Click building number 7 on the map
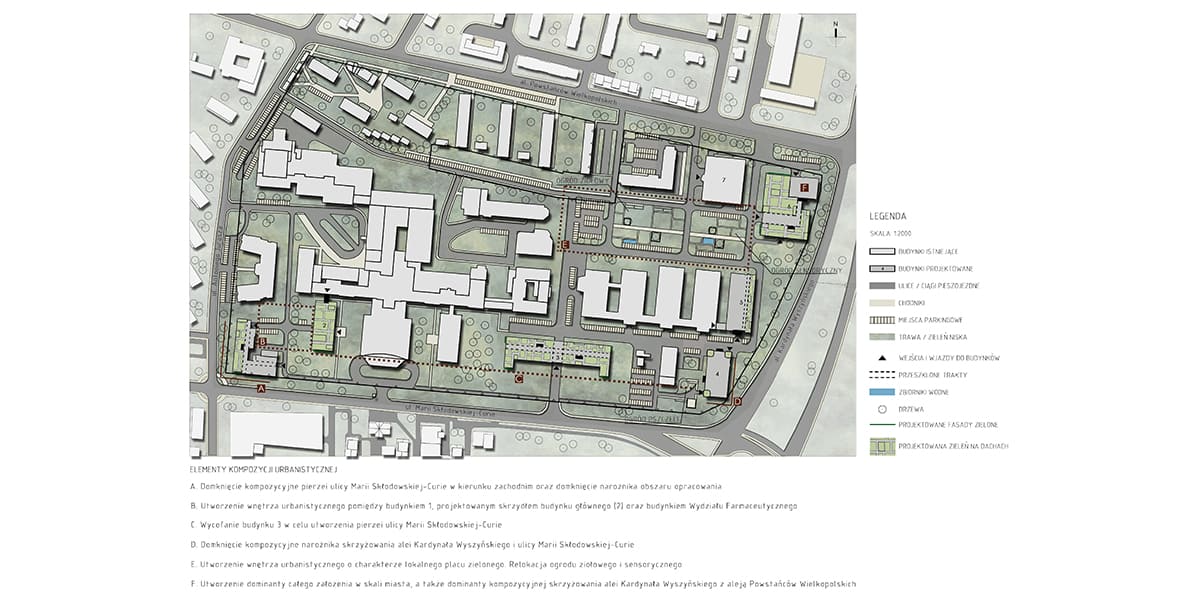This screenshot has width=1200, height=600. point(722,180)
